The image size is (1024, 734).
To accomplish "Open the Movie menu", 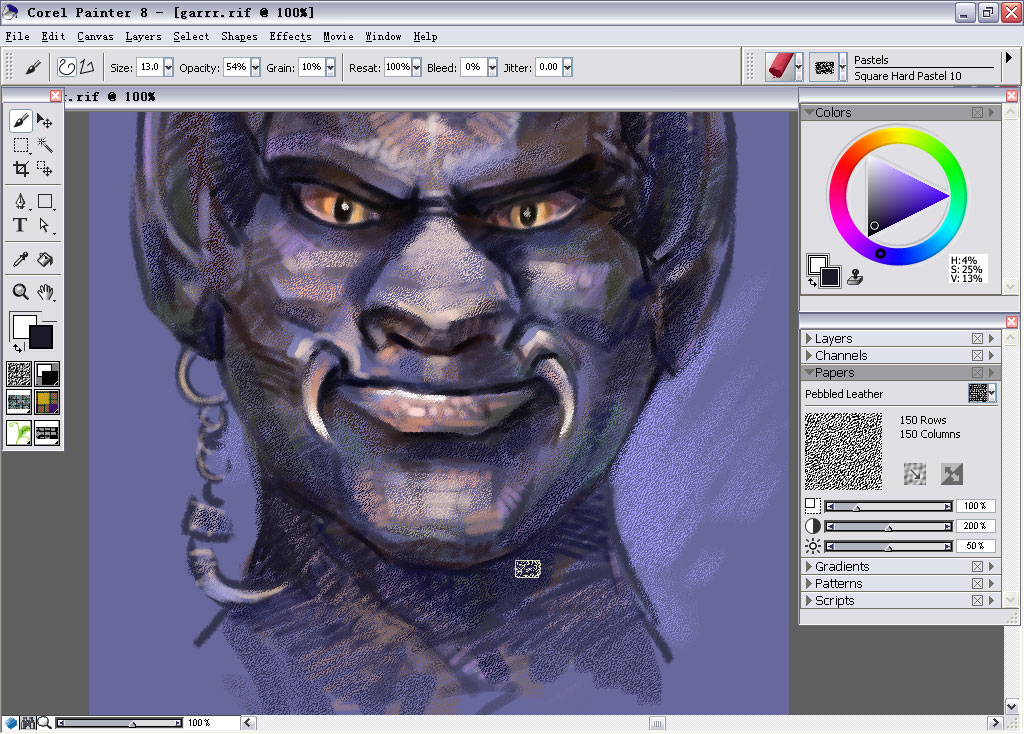I will click(338, 37).
